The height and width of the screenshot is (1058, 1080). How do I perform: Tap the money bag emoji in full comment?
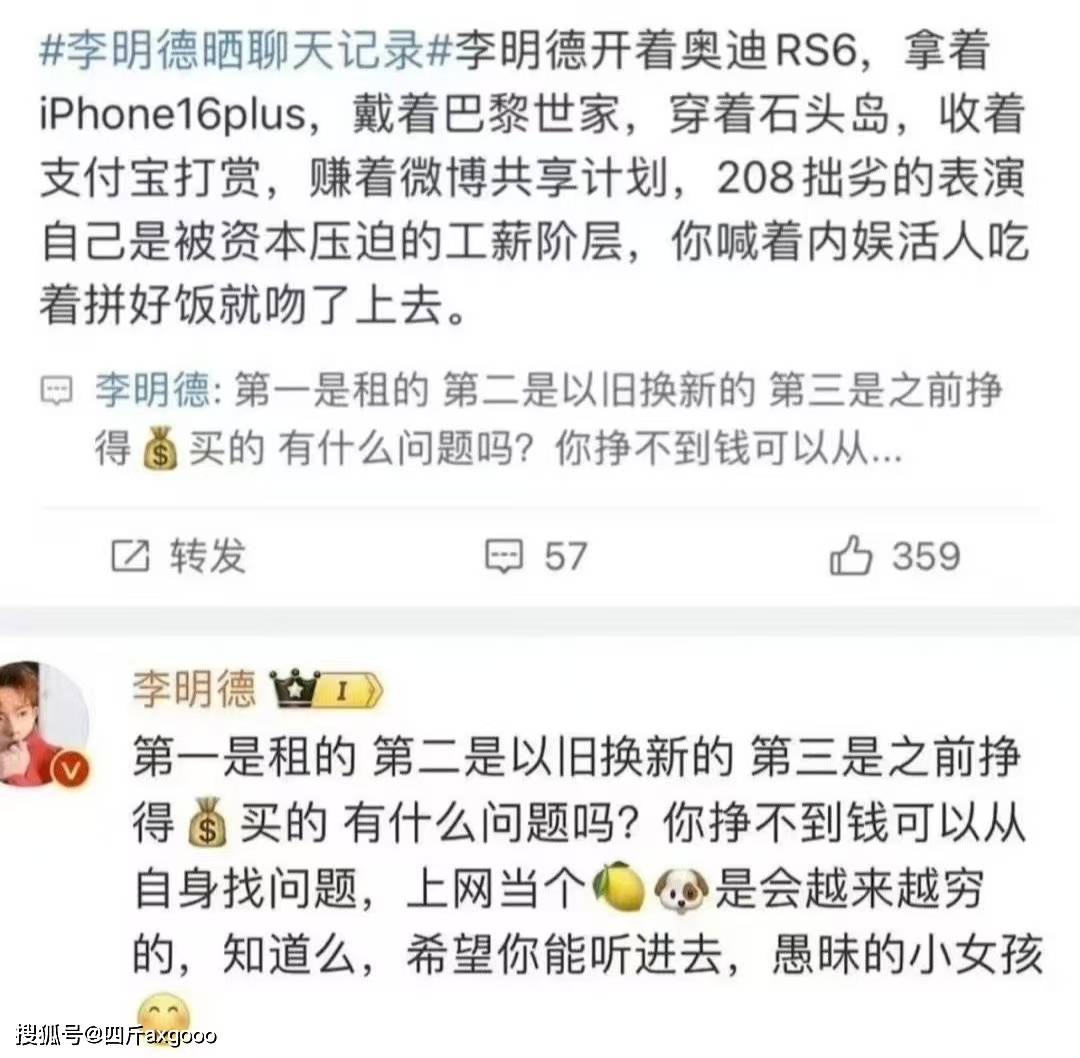click(x=207, y=822)
